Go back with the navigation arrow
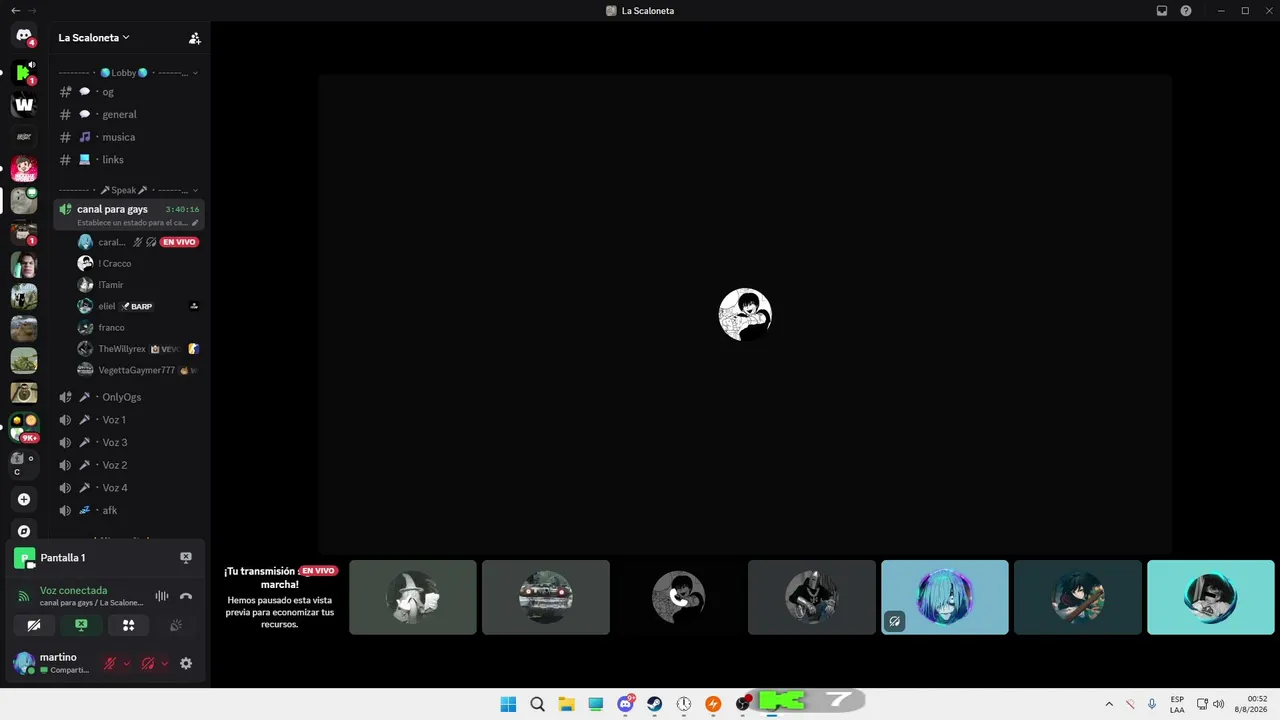 [15, 11]
